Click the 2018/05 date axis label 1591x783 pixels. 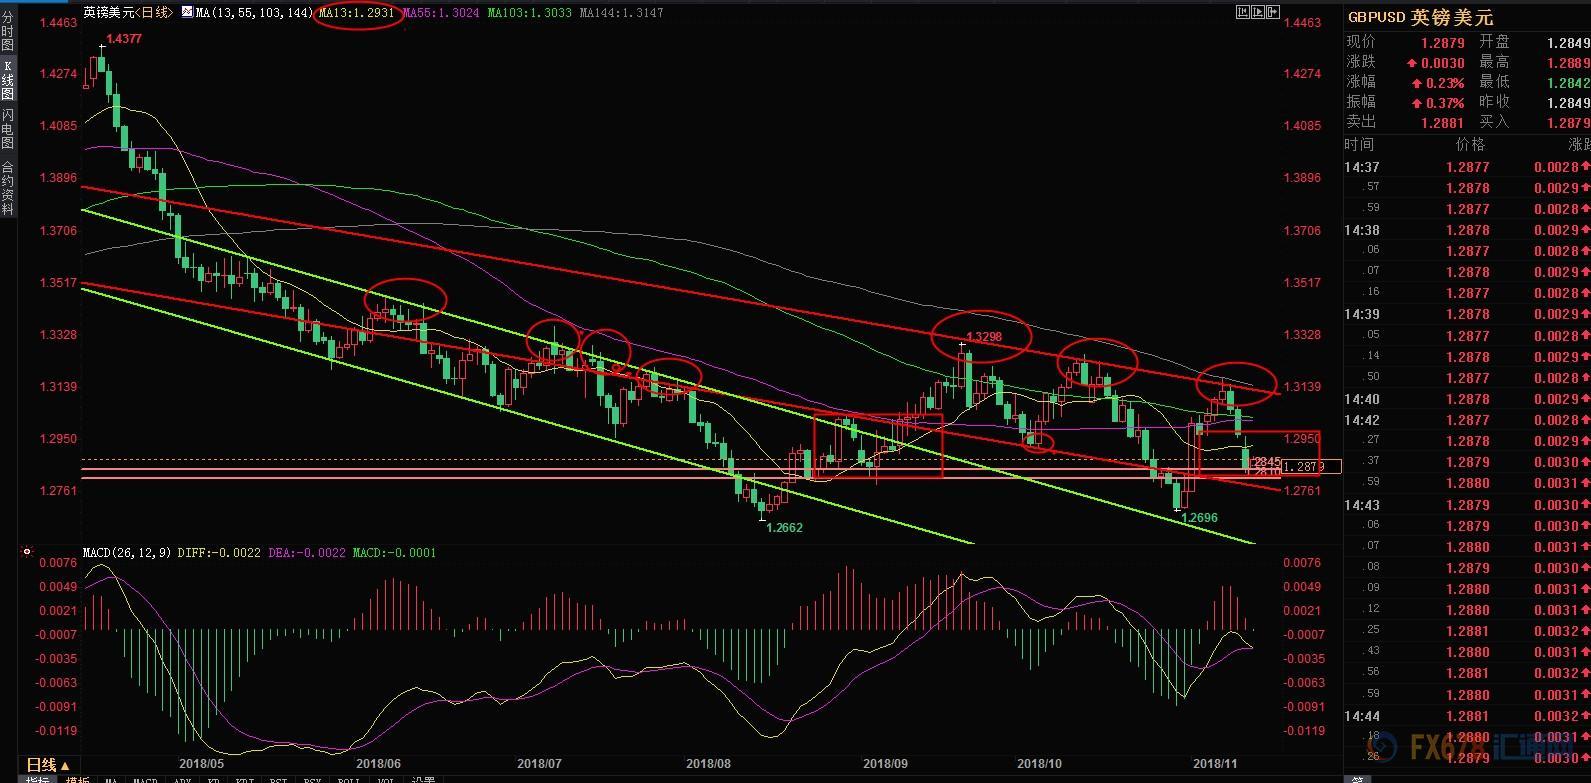coord(200,763)
